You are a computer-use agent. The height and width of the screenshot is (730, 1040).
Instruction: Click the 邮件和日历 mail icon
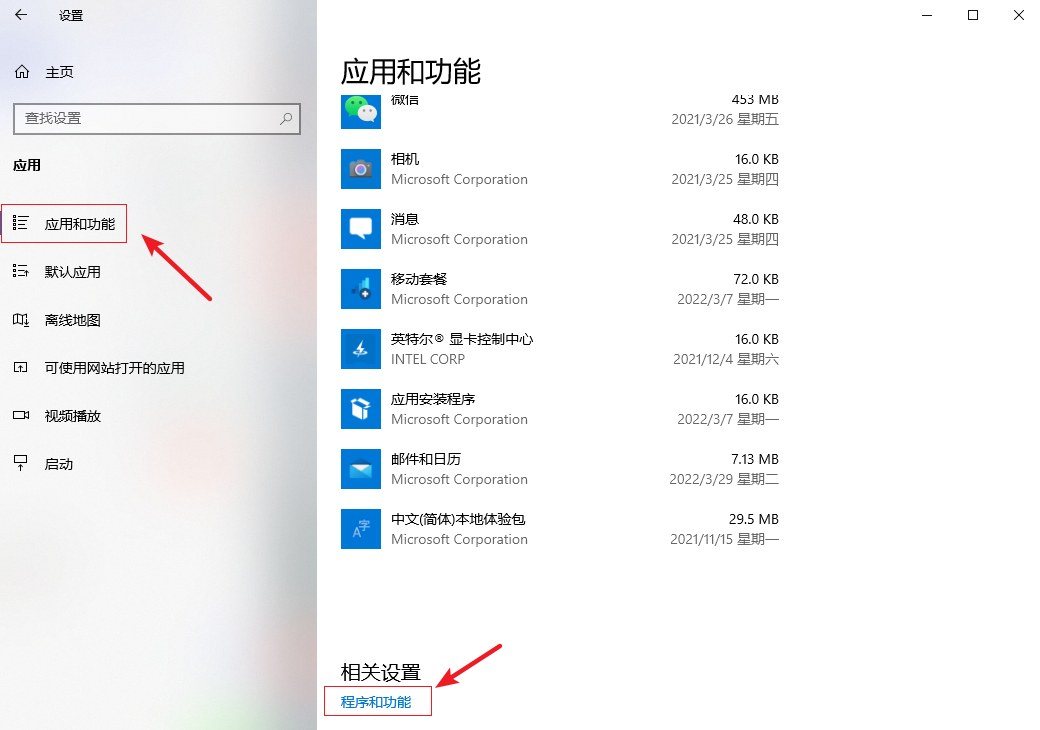(360, 469)
